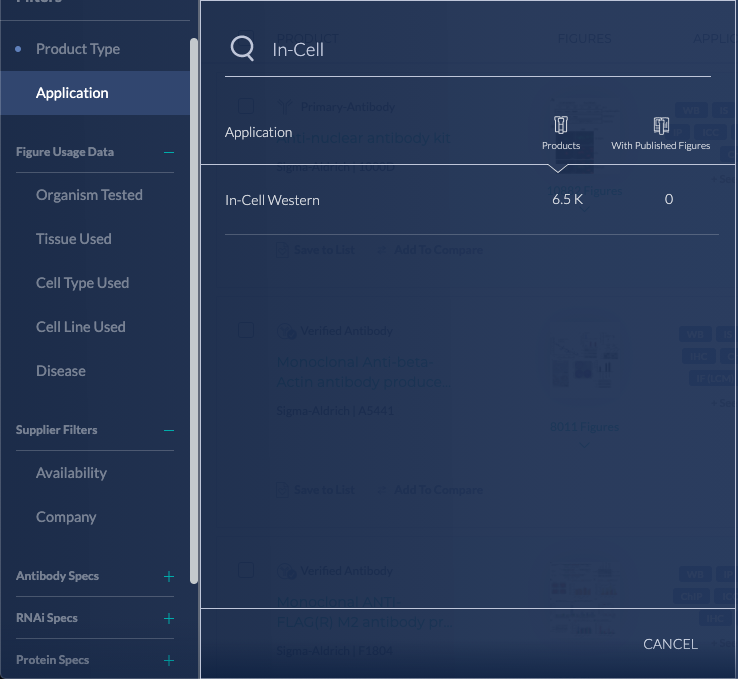This screenshot has width=738, height=679.
Task: Collapse the Figure Usage Data section
Action: [169, 152]
